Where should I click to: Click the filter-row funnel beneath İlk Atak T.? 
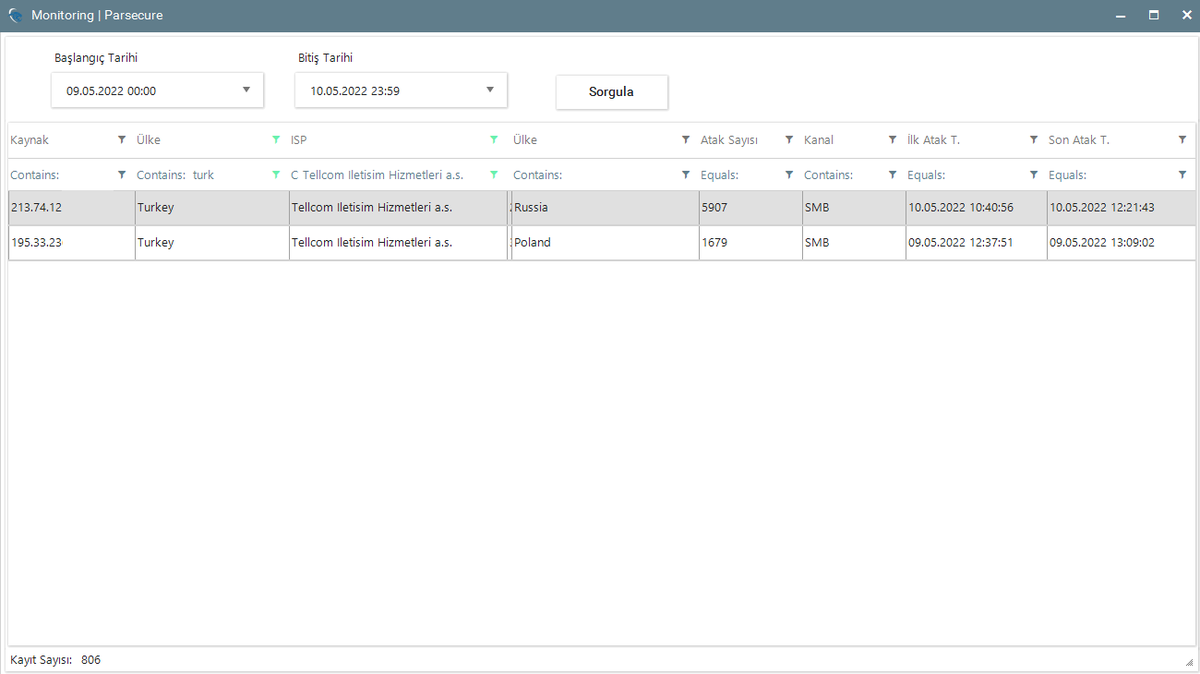[1034, 175]
